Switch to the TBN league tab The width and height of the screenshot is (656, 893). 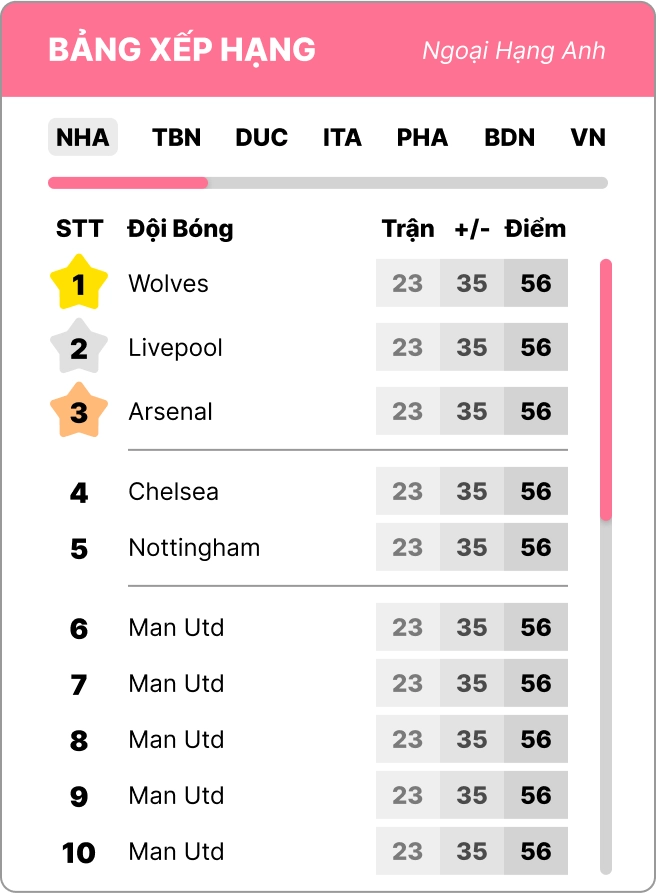click(177, 137)
